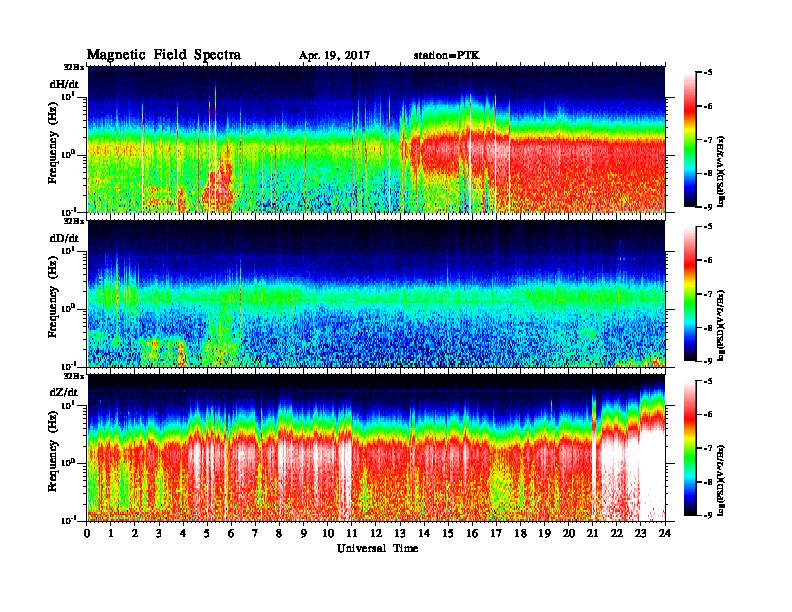Click inside the dD/dt spectrogram plot
Image resolution: width=792 pixels, height=612 pixels.
pos(376,294)
